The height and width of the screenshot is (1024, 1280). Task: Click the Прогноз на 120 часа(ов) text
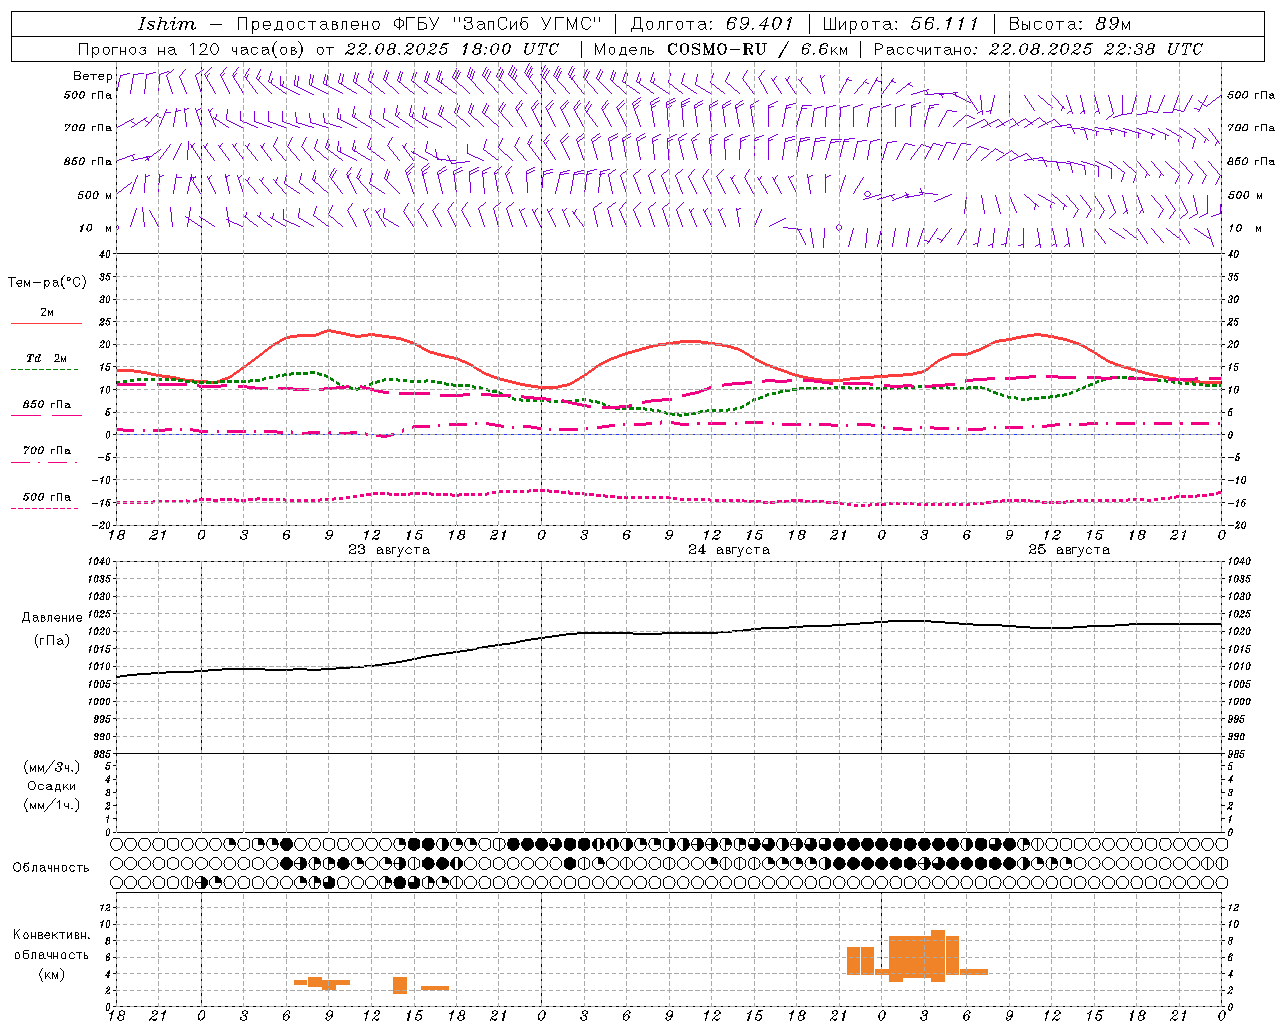point(193,49)
